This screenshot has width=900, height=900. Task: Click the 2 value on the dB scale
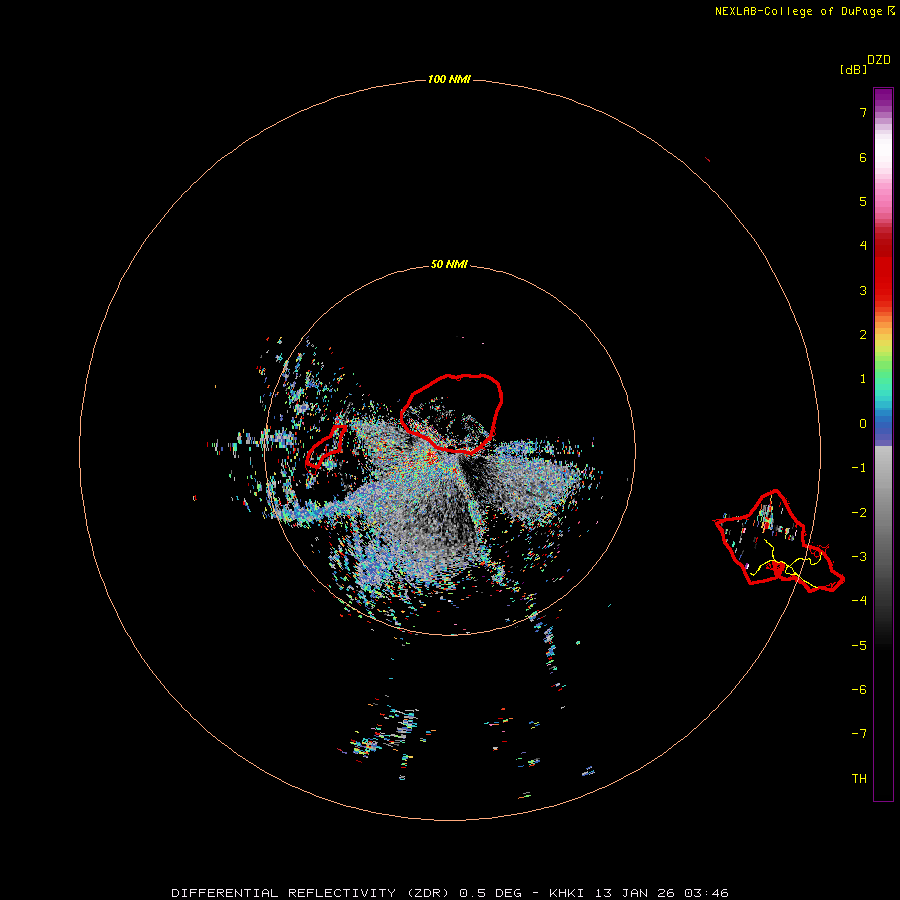[x=863, y=335]
